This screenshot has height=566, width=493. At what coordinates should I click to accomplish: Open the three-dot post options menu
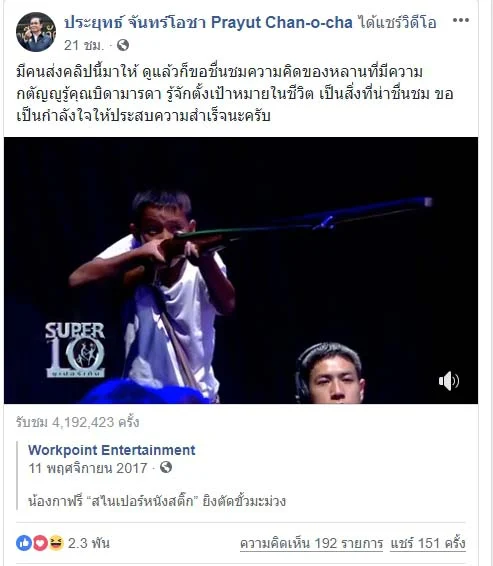click(x=461, y=20)
